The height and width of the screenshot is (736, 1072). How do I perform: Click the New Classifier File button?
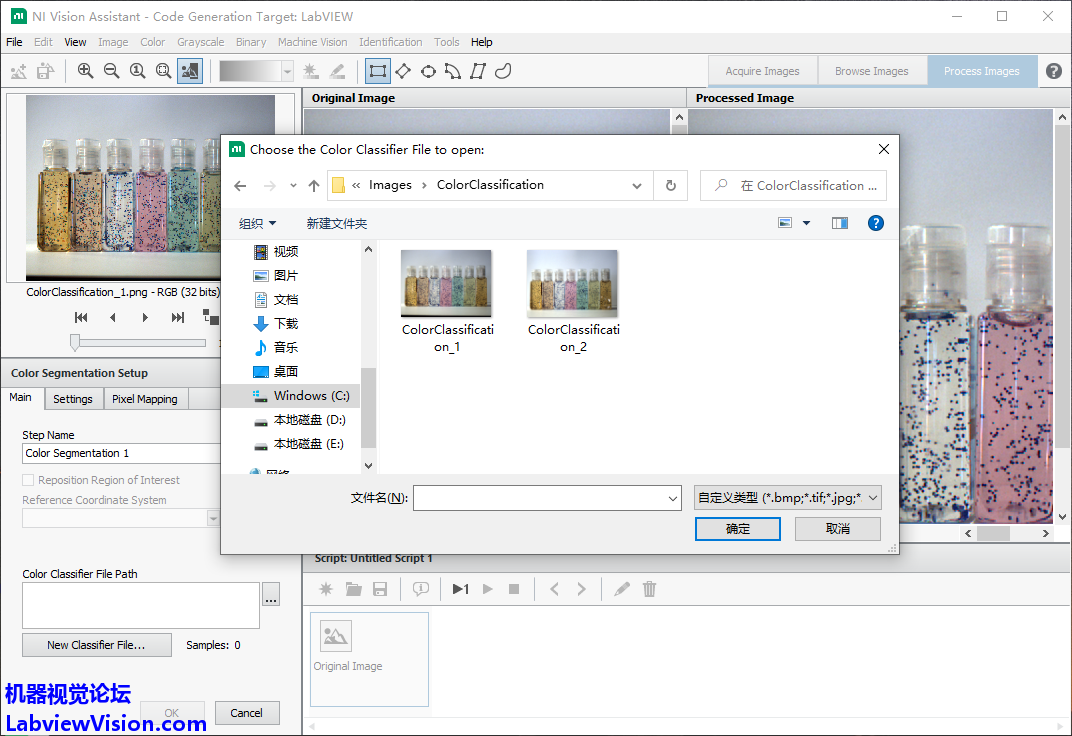[96, 645]
